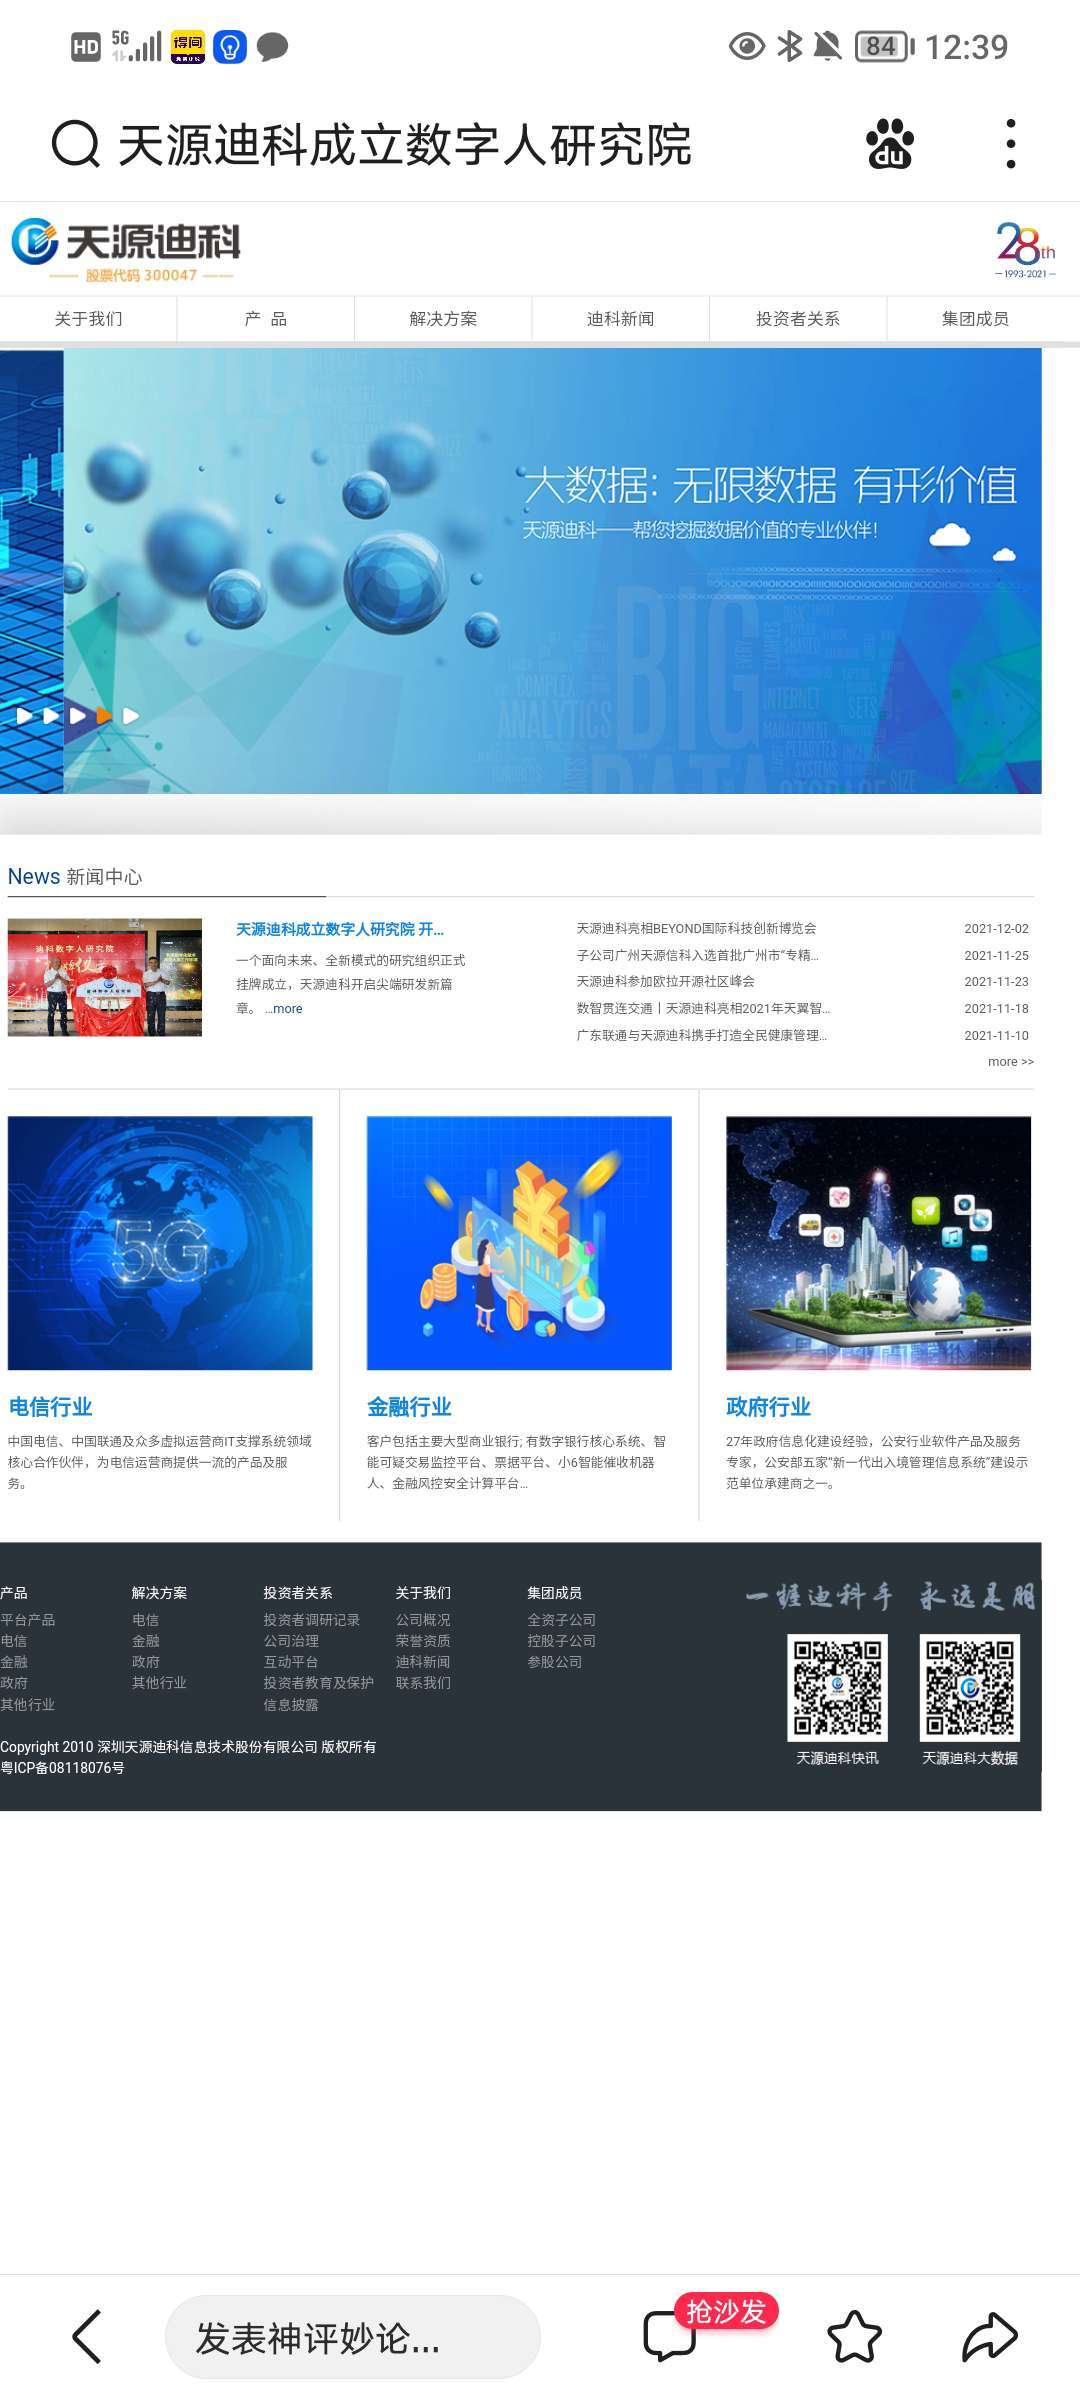Open 关于我们 navigation menu
Screen dimensions: 1080x2400
click(88, 319)
